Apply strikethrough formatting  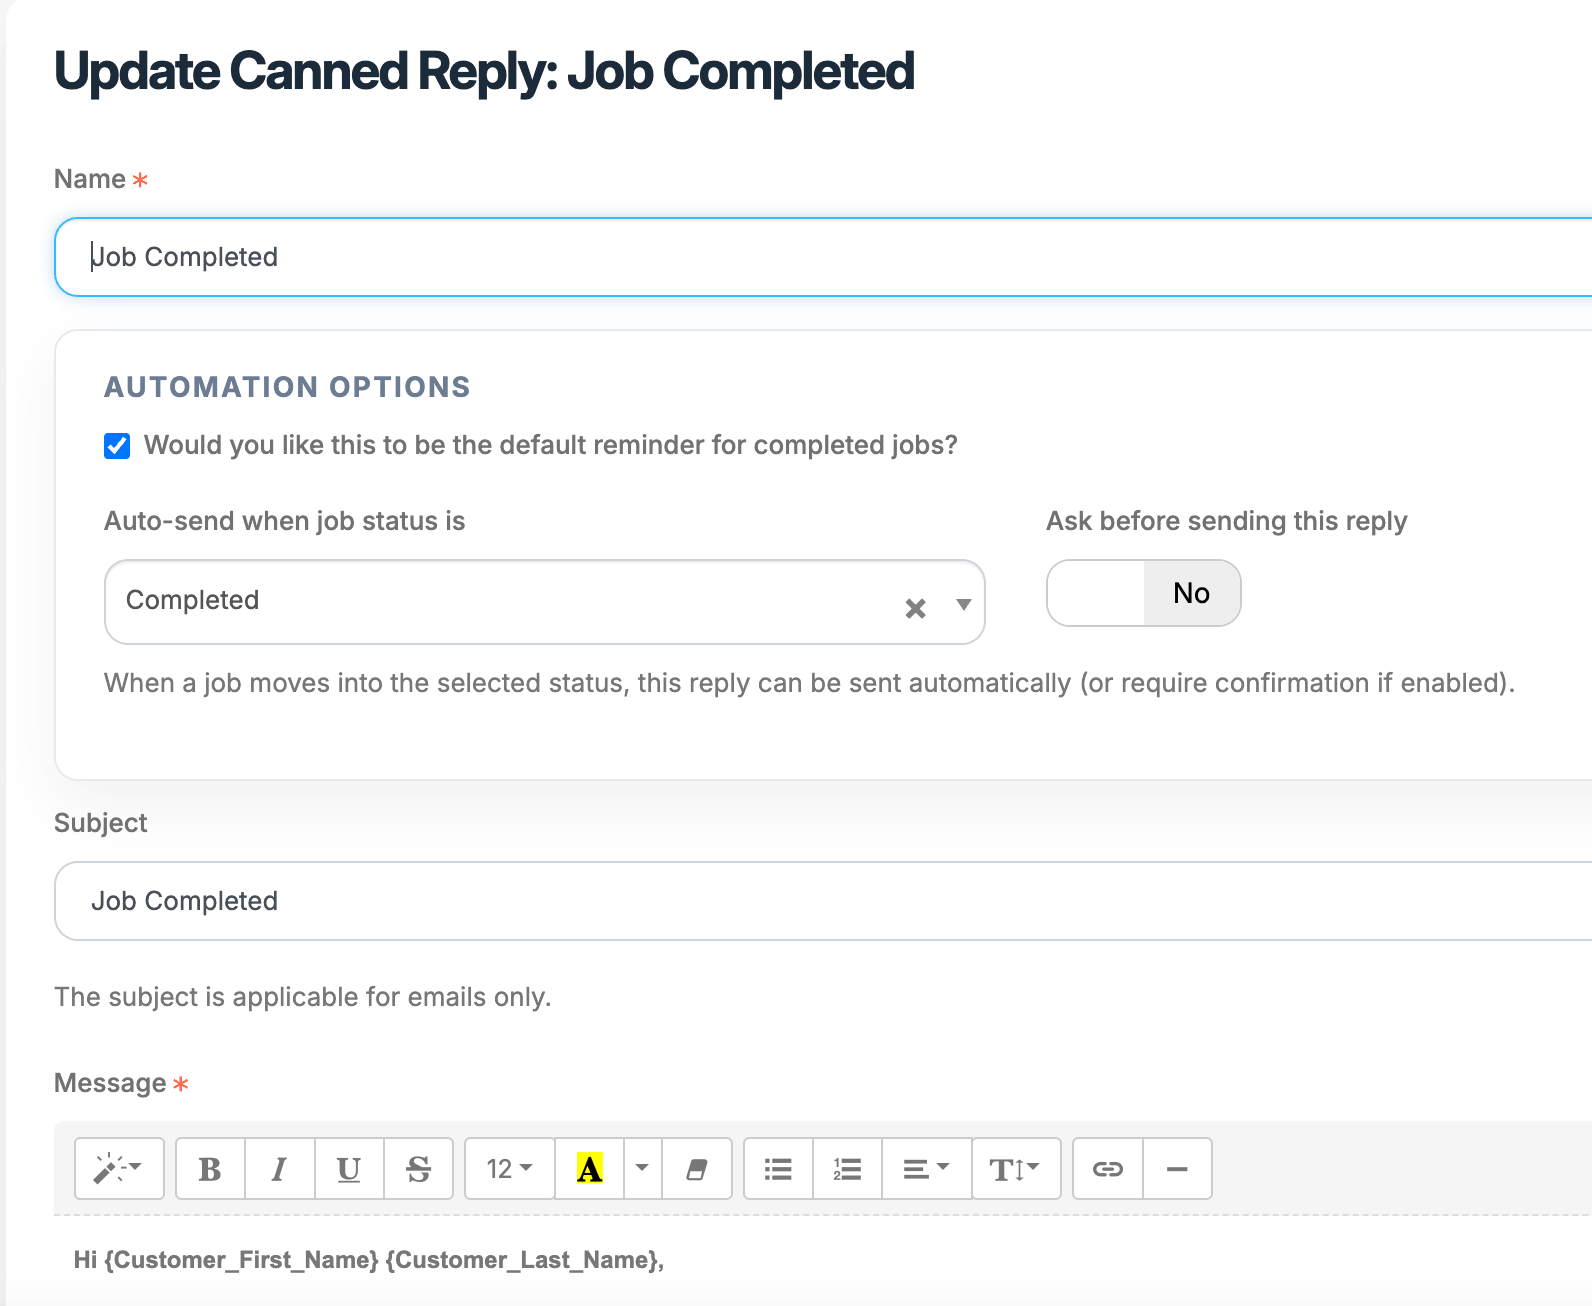[x=418, y=1168]
